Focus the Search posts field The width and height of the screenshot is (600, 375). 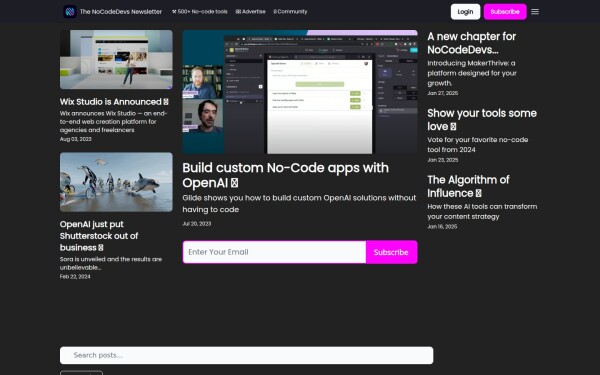[246, 355]
